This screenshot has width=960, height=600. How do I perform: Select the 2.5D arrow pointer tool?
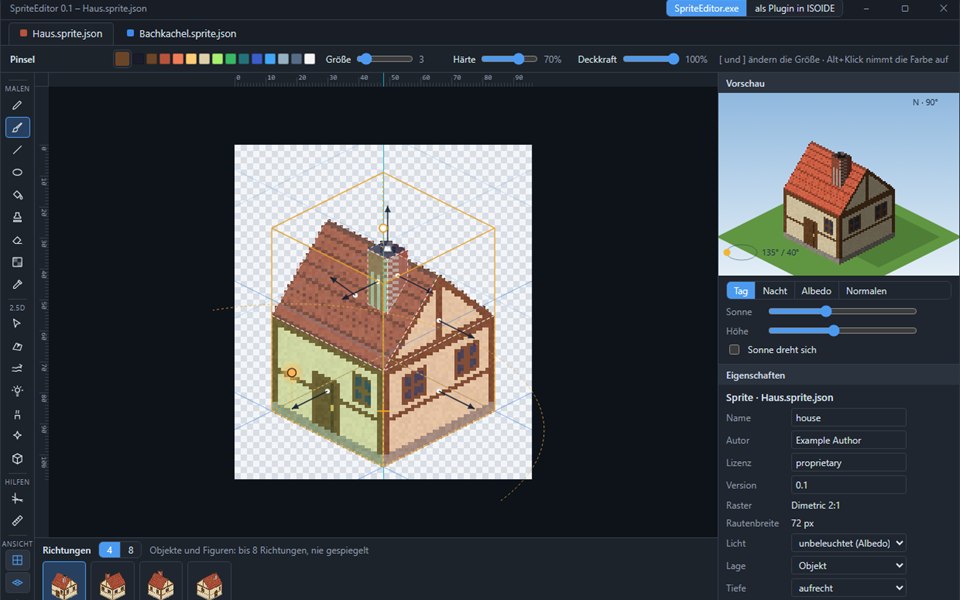pyautogui.click(x=17, y=323)
